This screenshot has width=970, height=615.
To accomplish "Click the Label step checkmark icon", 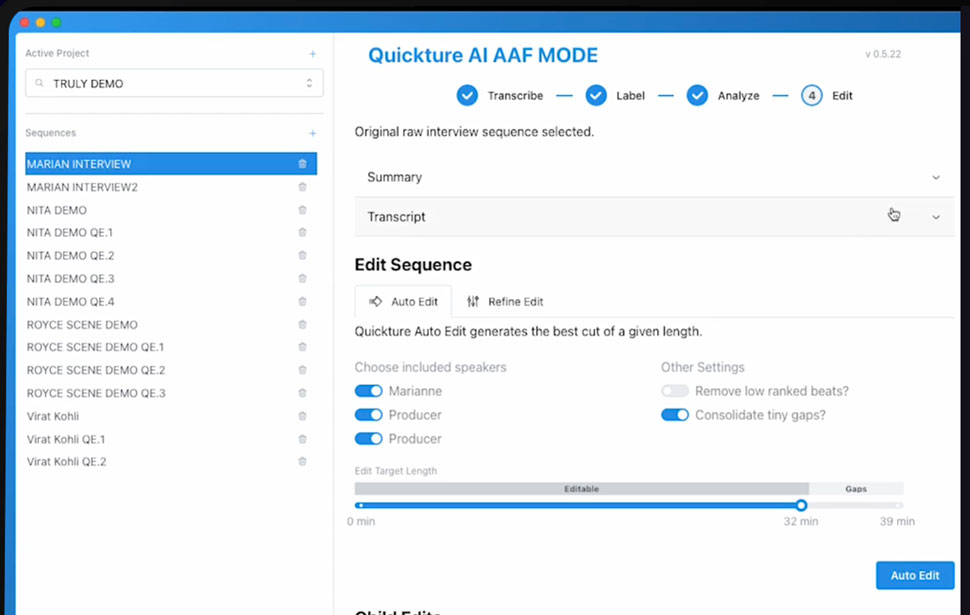I will click(596, 96).
